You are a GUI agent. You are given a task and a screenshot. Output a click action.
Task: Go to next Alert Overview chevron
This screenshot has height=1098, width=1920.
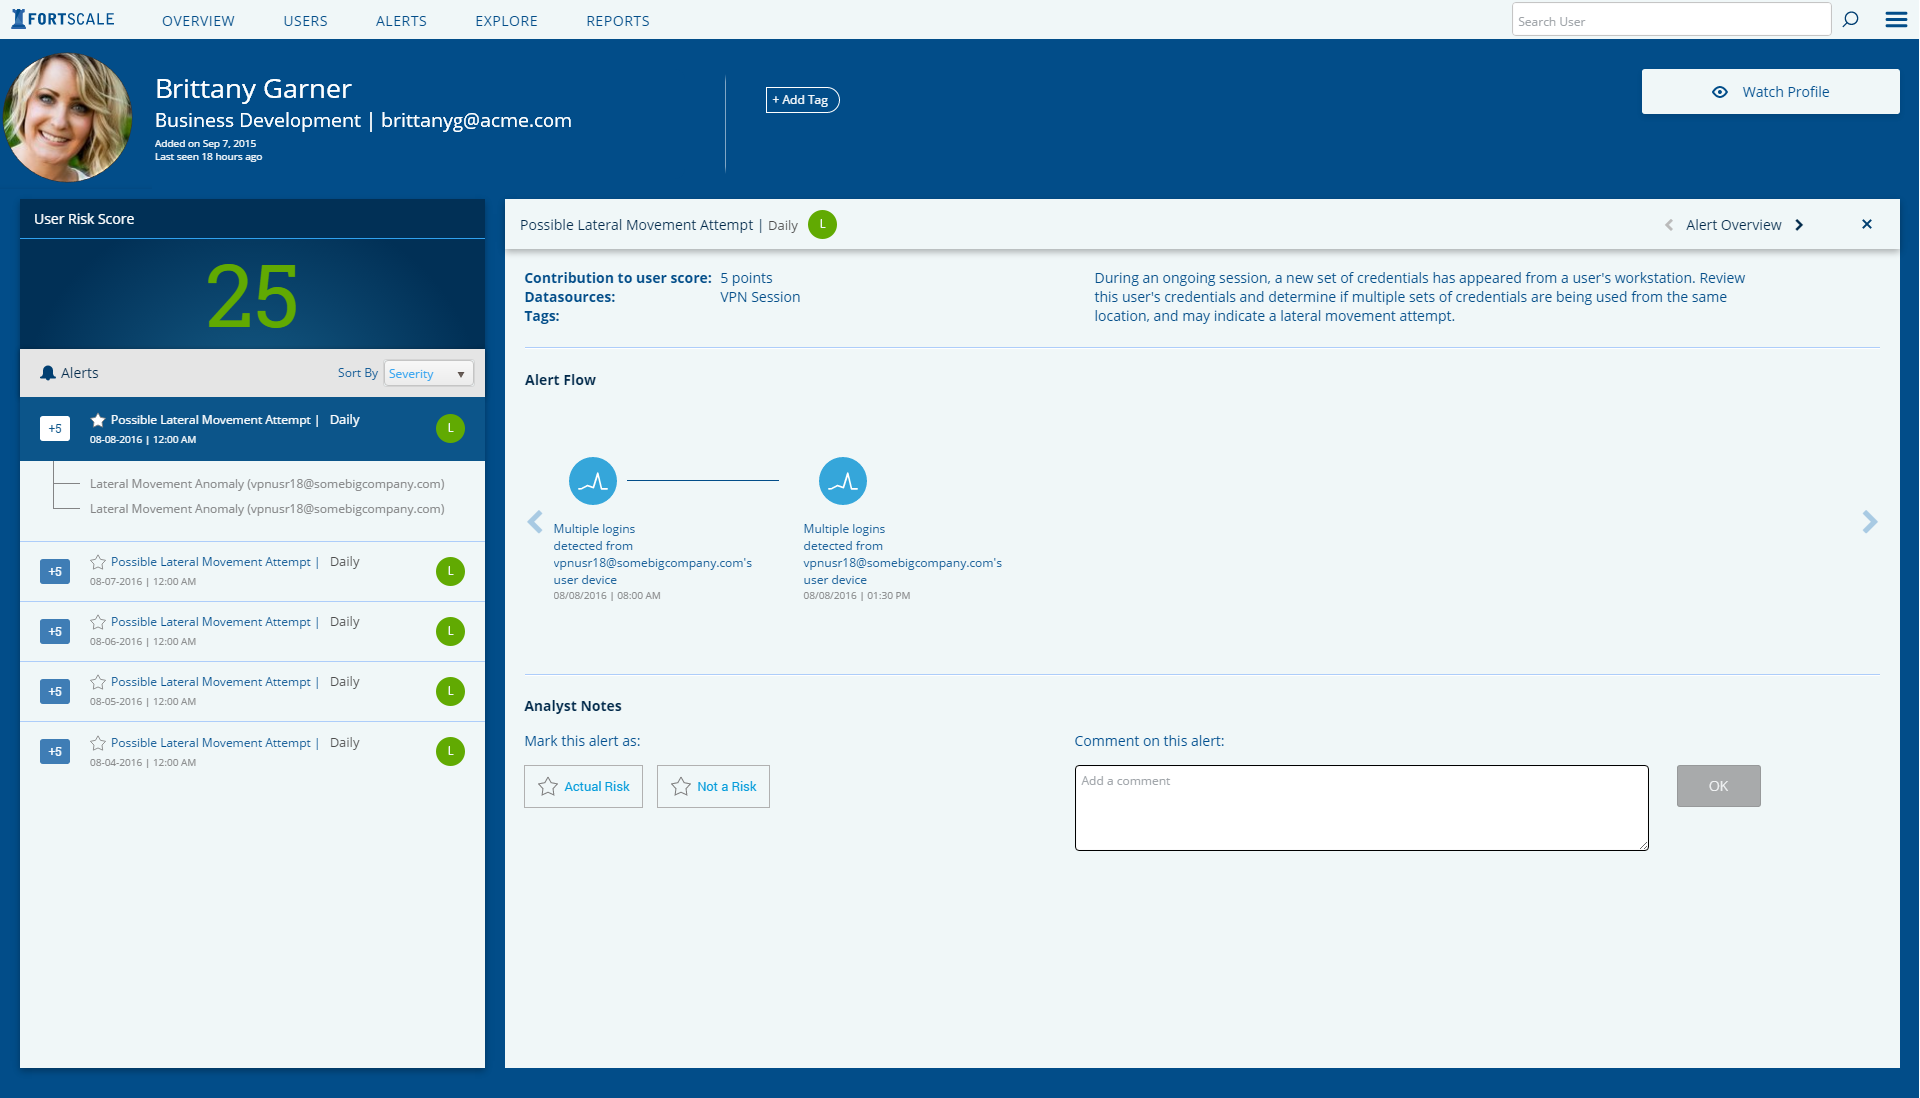coord(1799,225)
